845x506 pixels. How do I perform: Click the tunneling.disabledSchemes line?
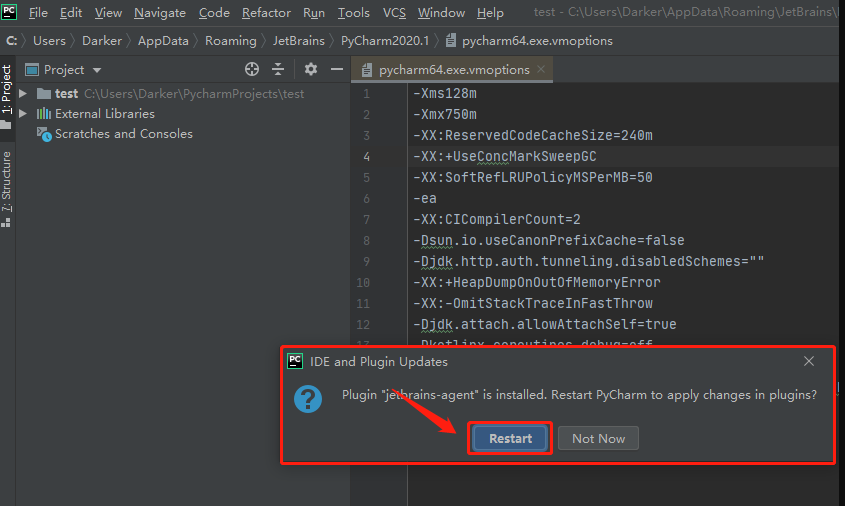(588, 261)
